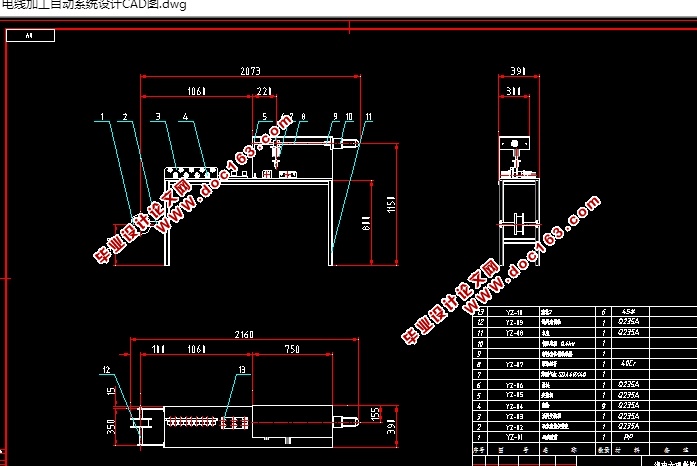Select the YZ-09 code in the parts table
697x466 pixels.
(514, 322)
